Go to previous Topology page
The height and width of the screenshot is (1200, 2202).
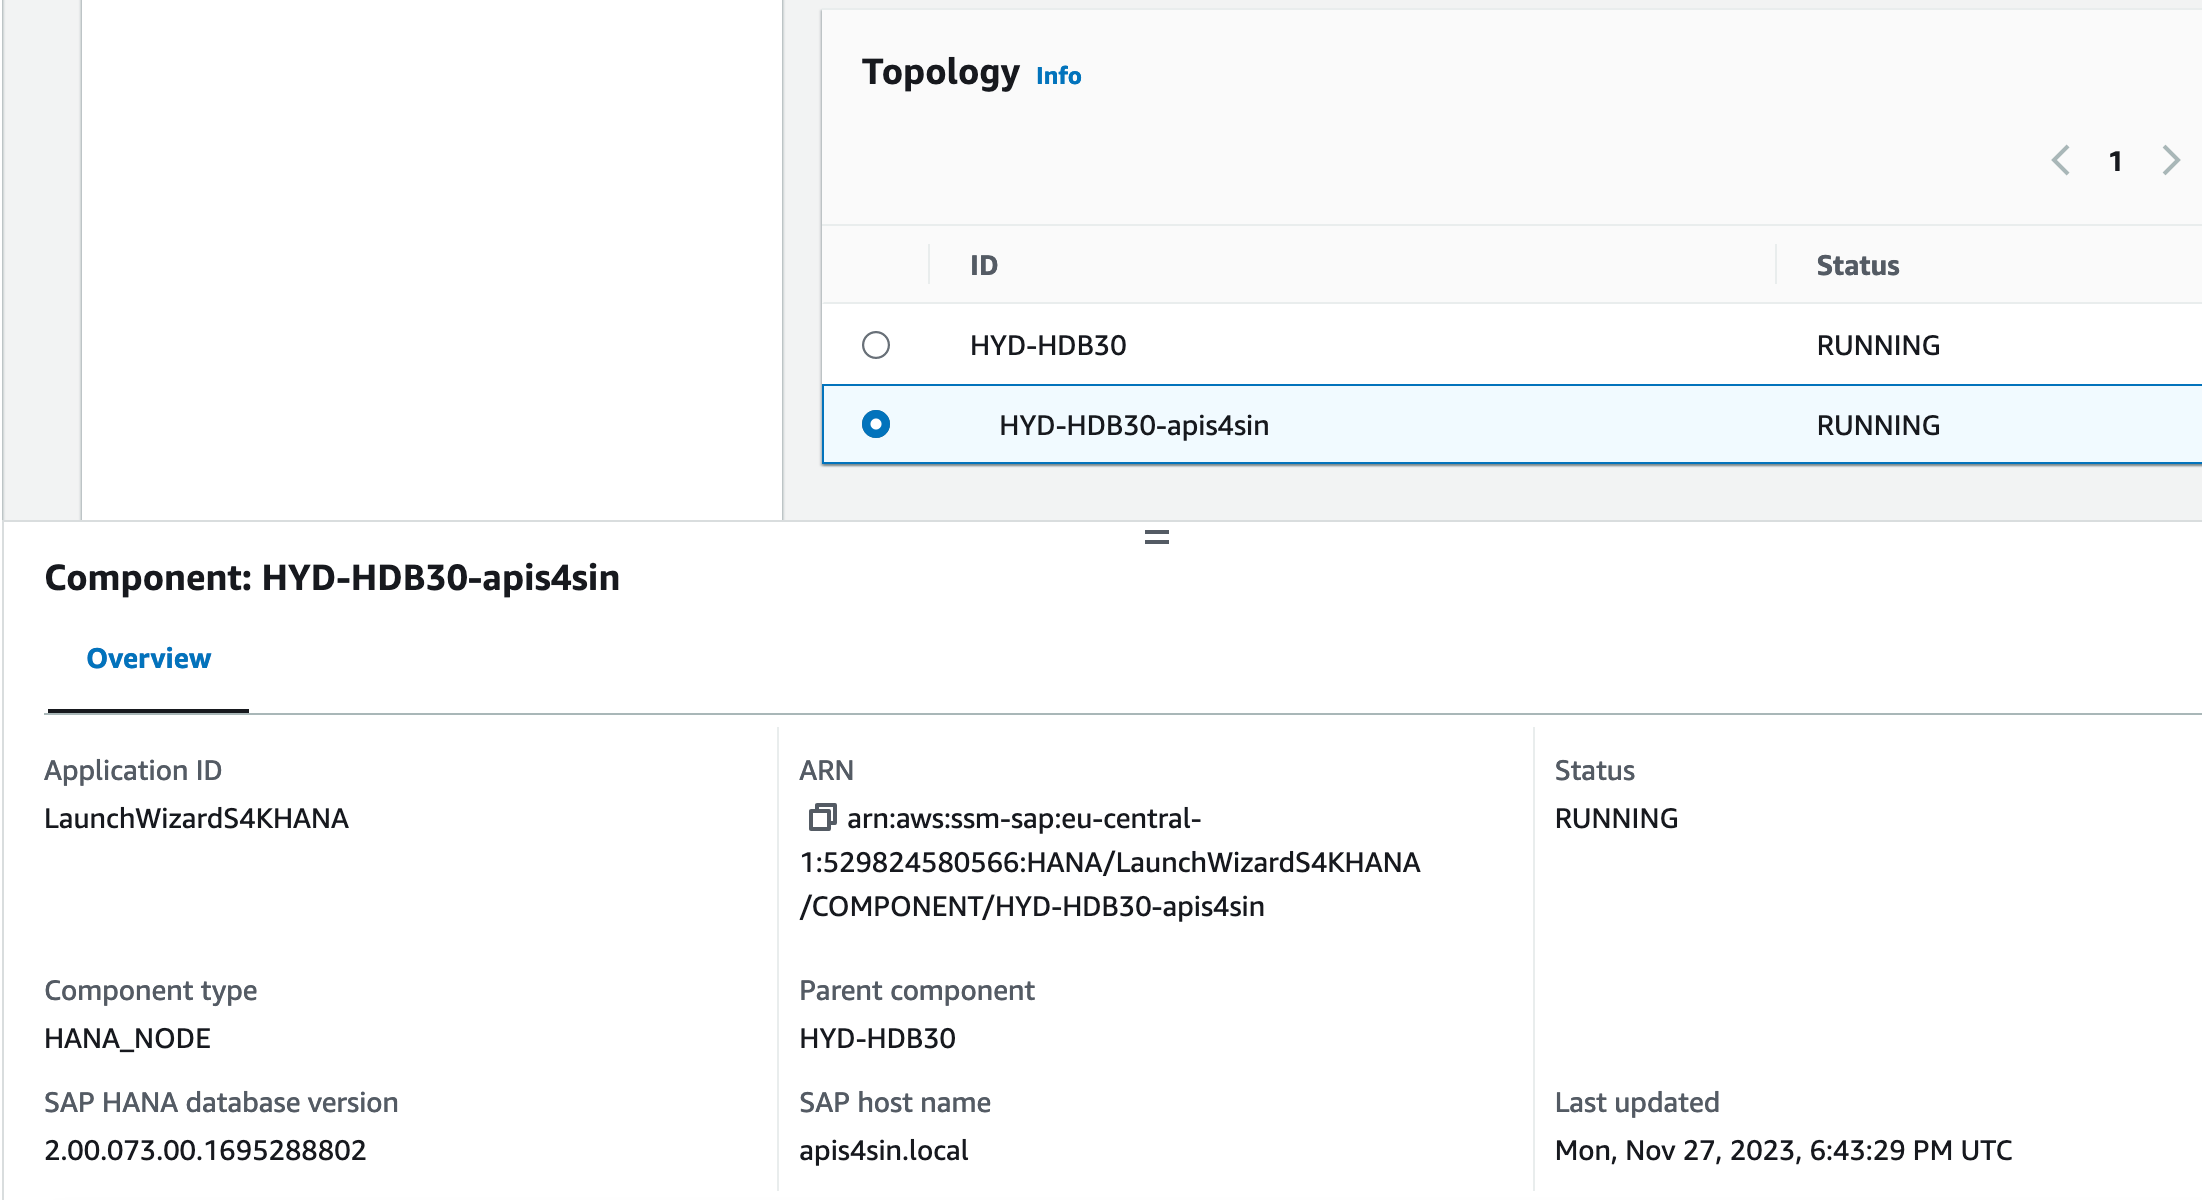2061,161
